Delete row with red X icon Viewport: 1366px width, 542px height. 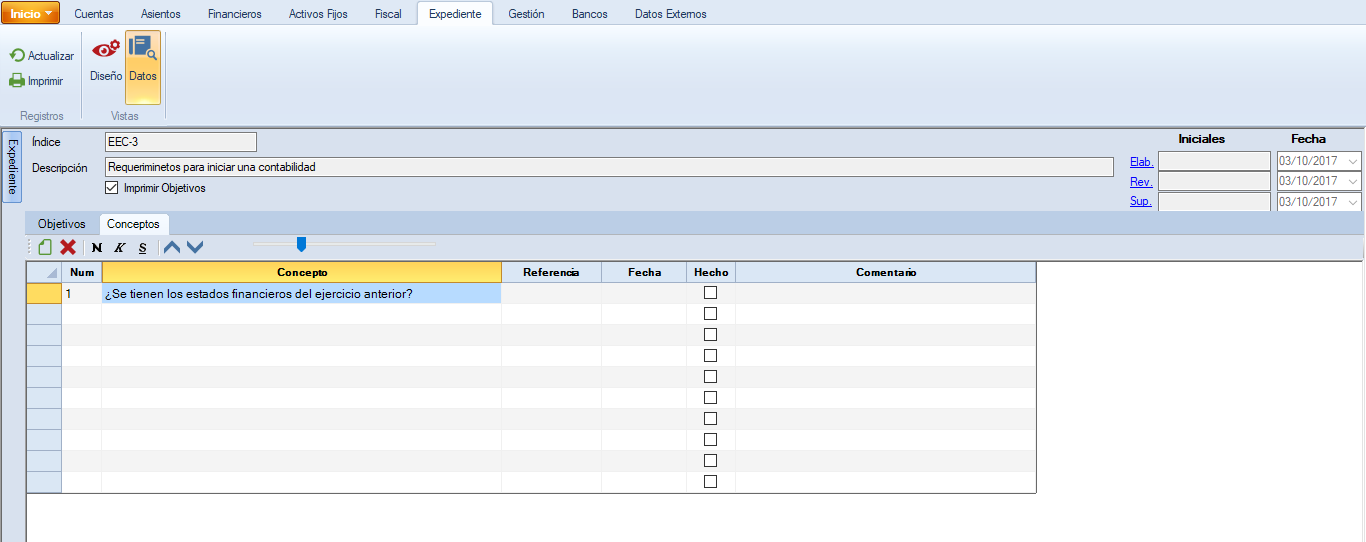pyautogui.click(x=68, y=247)
